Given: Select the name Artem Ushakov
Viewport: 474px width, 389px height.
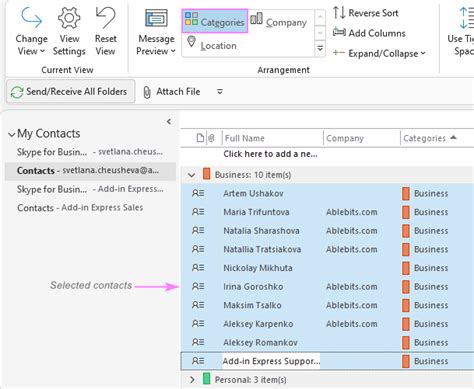Looking at the screenshot, I should click(253, 193).
